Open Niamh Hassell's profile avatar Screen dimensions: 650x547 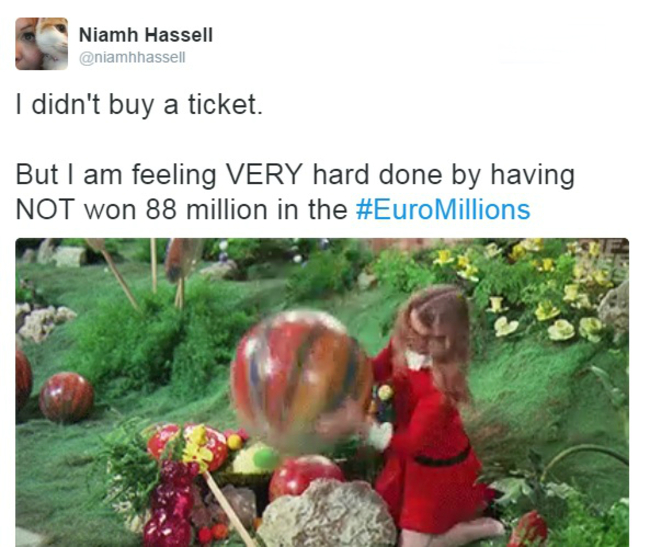click(x=41, y=44)
